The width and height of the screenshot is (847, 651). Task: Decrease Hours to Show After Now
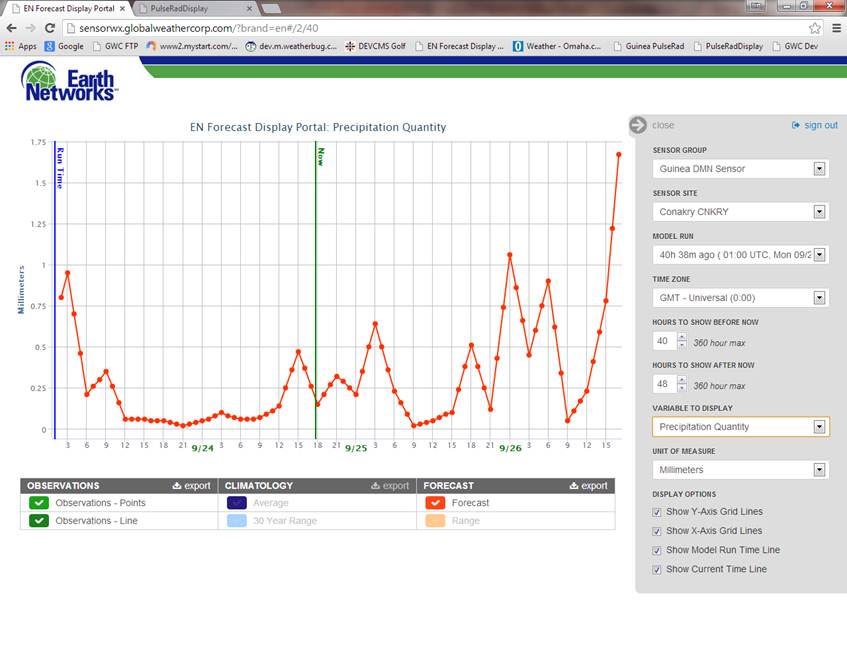(x=682, y=388)
